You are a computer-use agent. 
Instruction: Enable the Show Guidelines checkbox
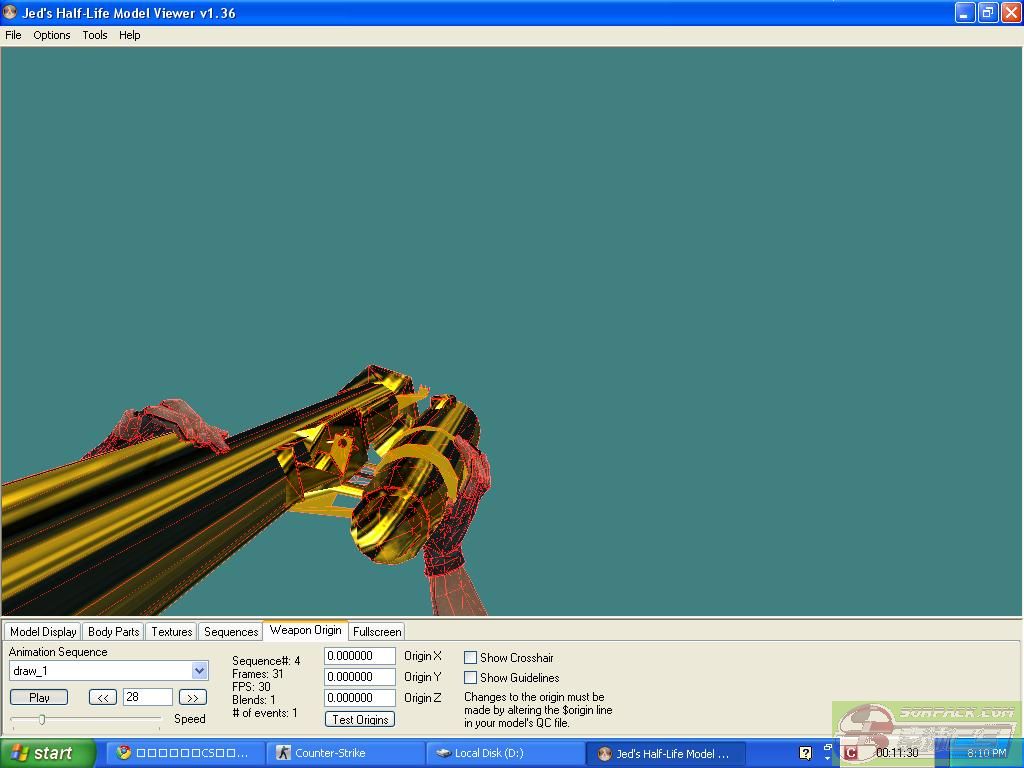tap(470, 678)
